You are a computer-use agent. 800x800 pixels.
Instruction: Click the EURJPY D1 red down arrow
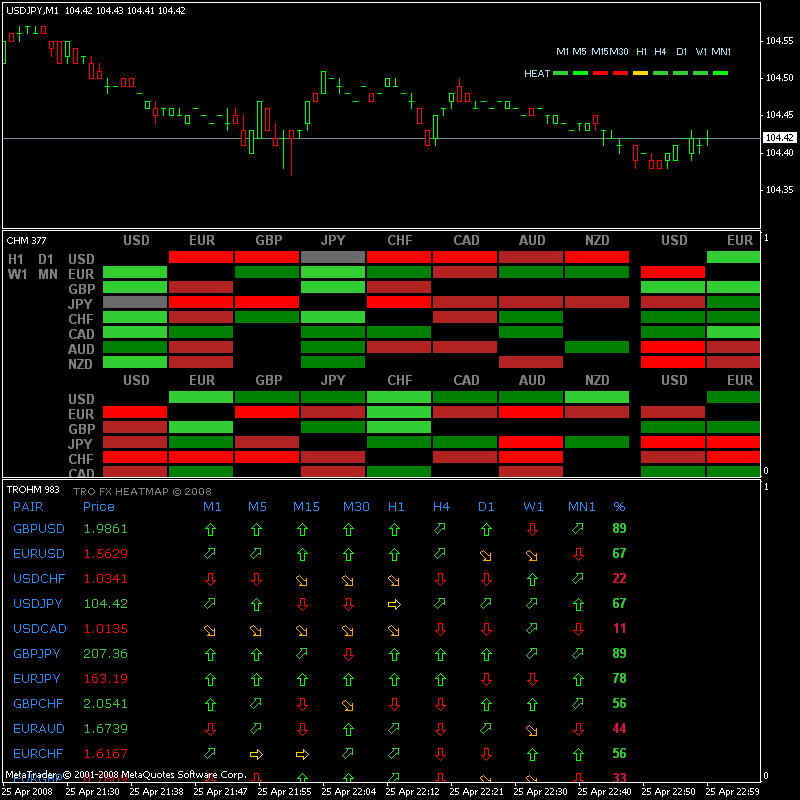(486, 679)
